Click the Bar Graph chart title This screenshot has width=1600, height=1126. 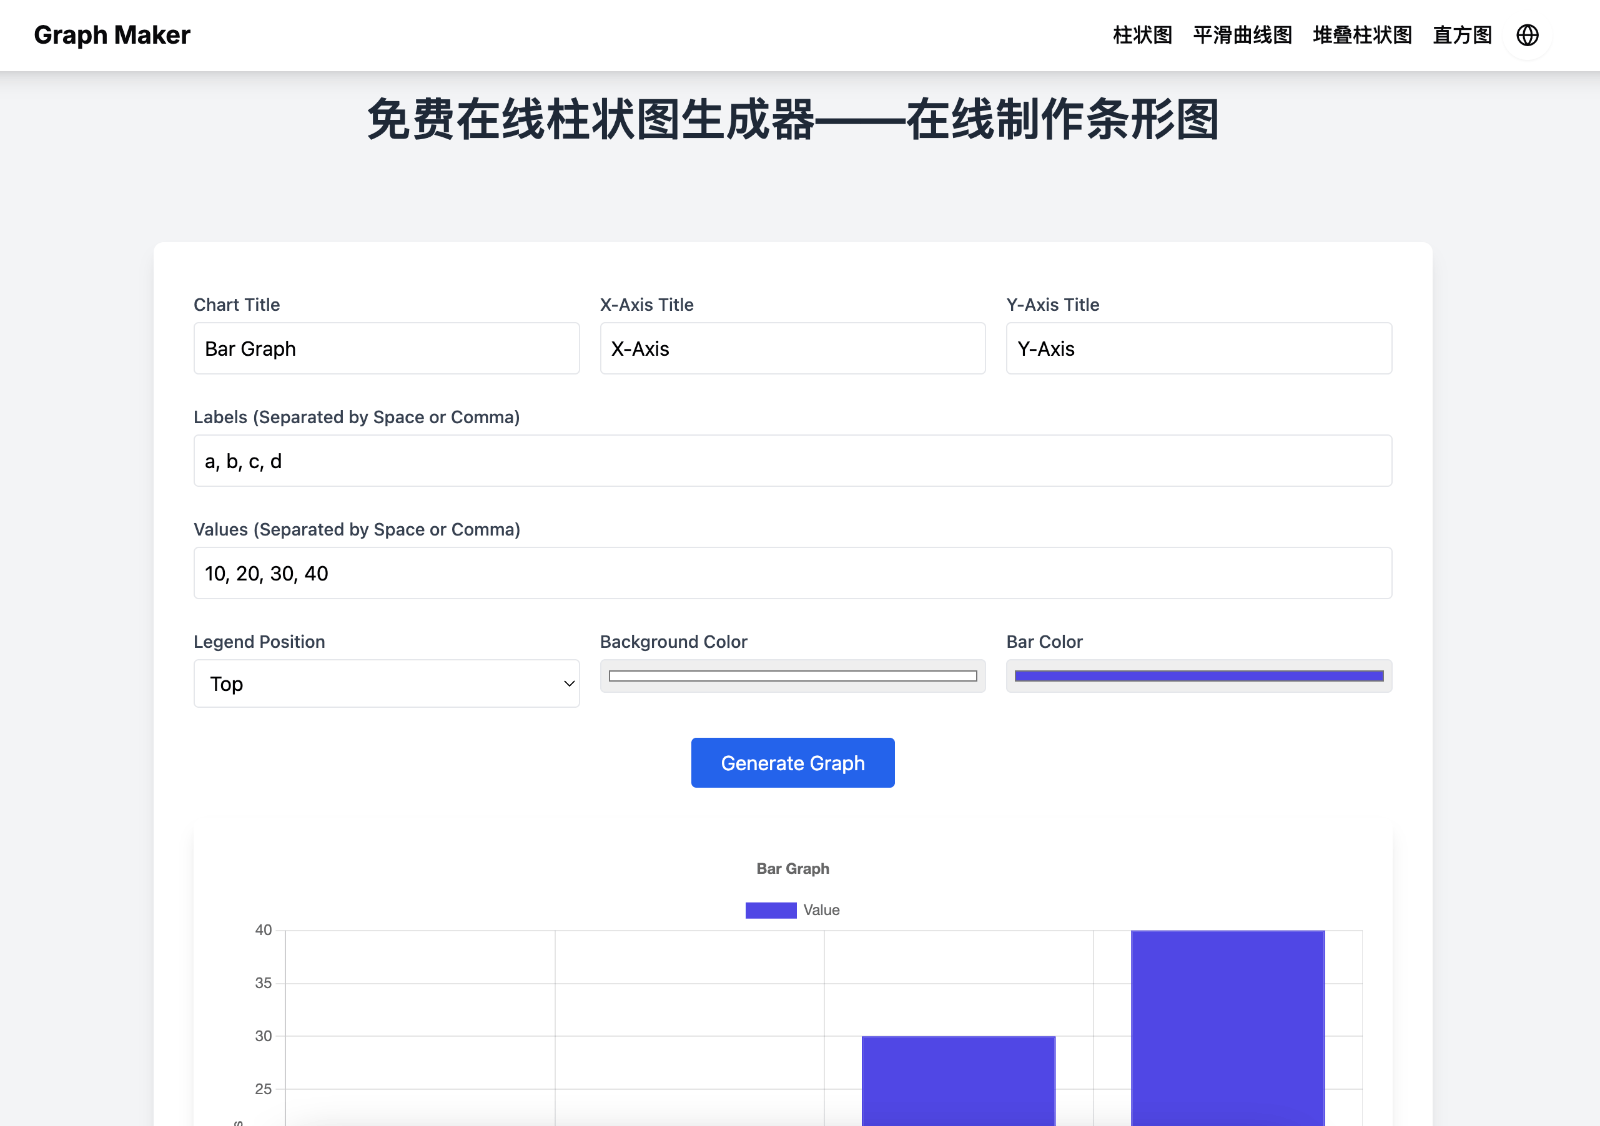[793, 869]
